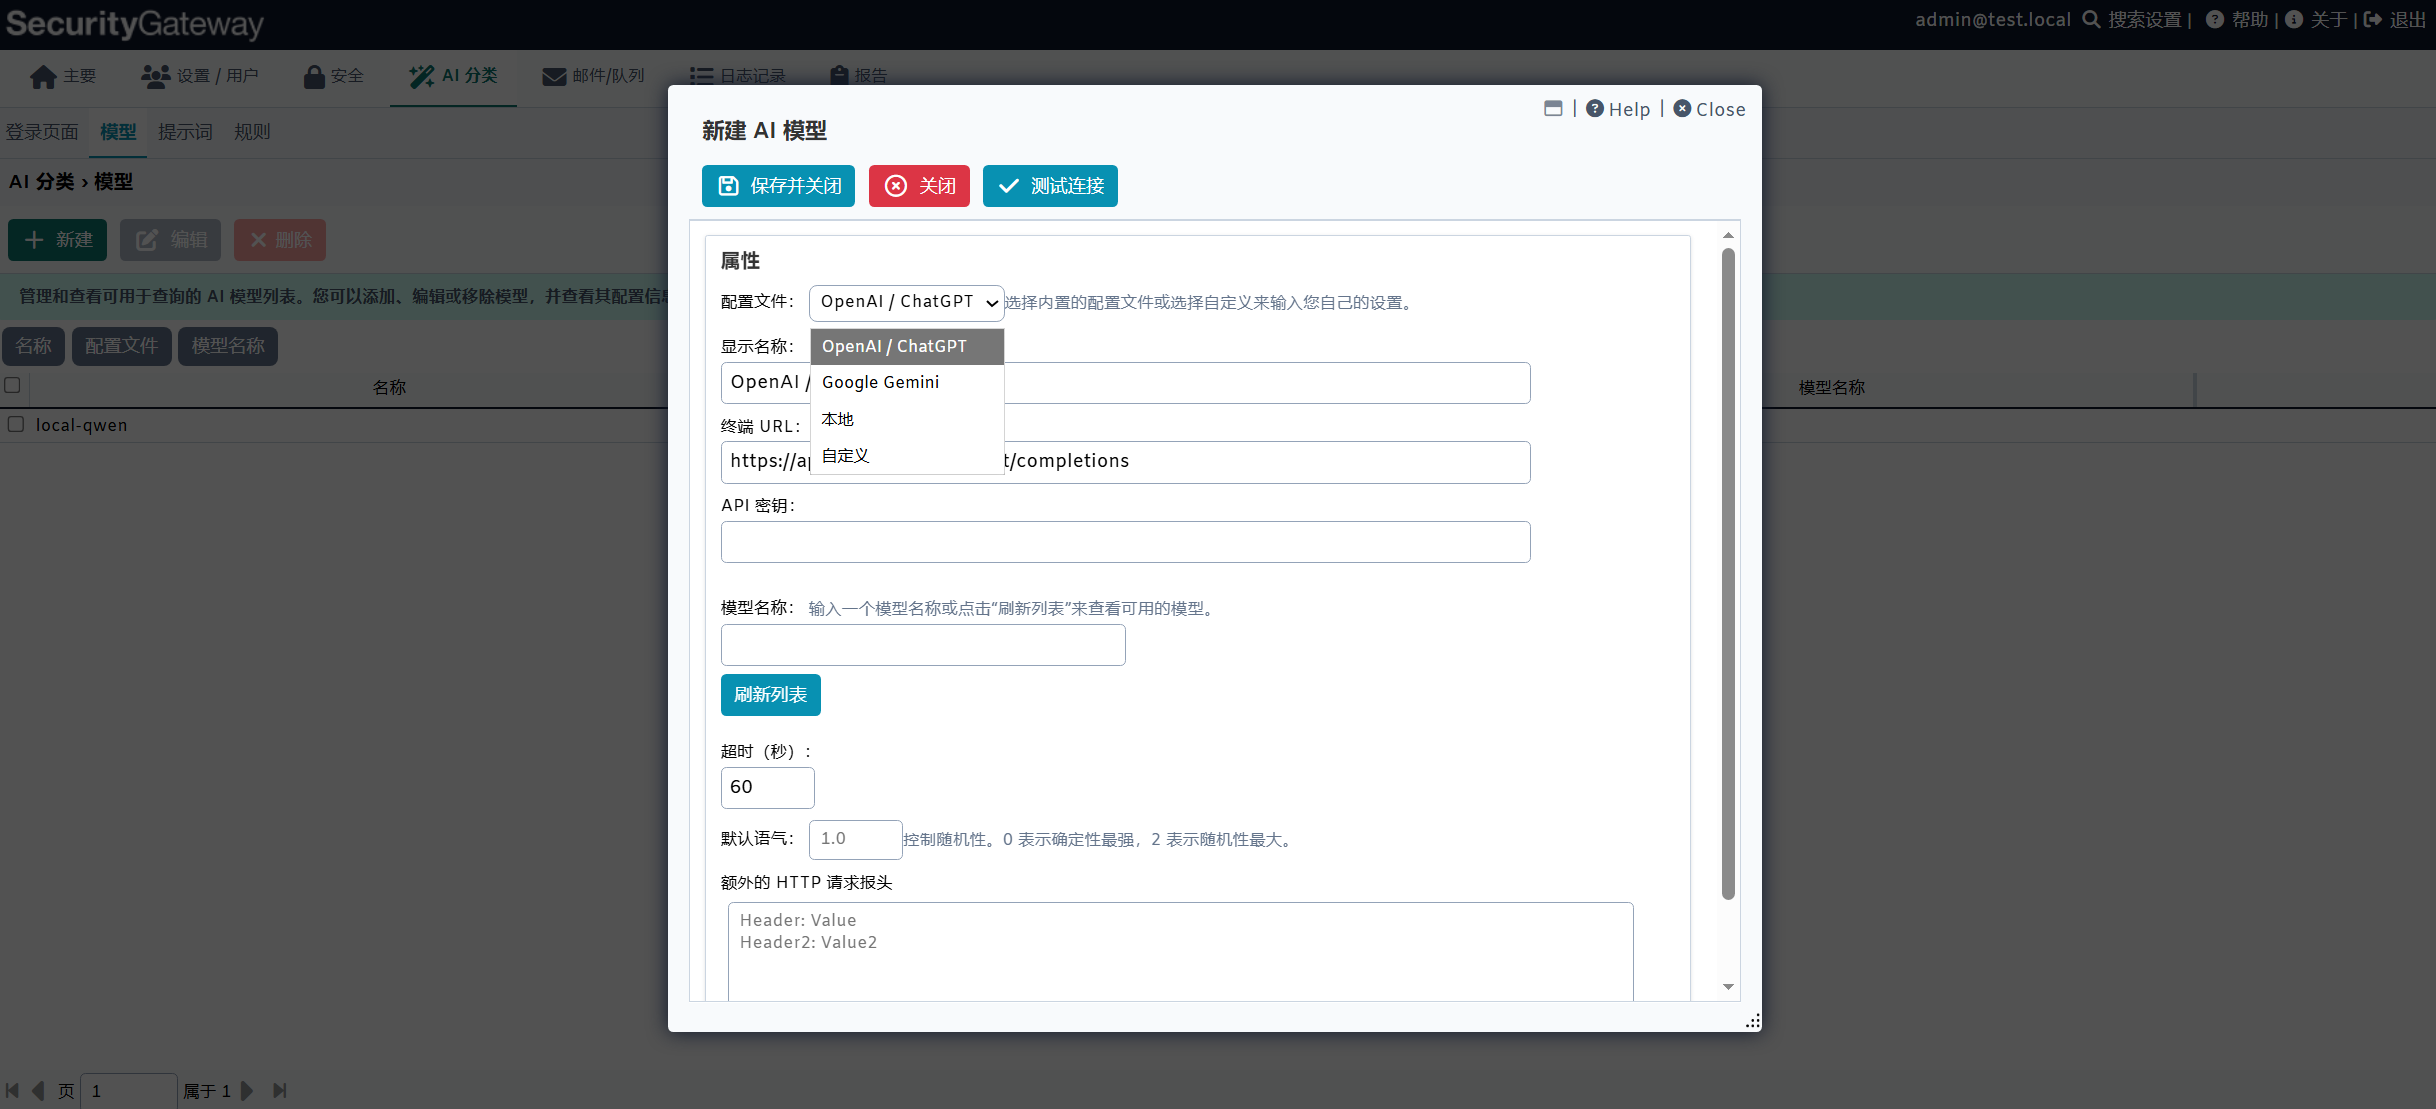The image size is (2436, 1109).
Task: Click the SecurityGateway logo
Action: tap(135, 24)
